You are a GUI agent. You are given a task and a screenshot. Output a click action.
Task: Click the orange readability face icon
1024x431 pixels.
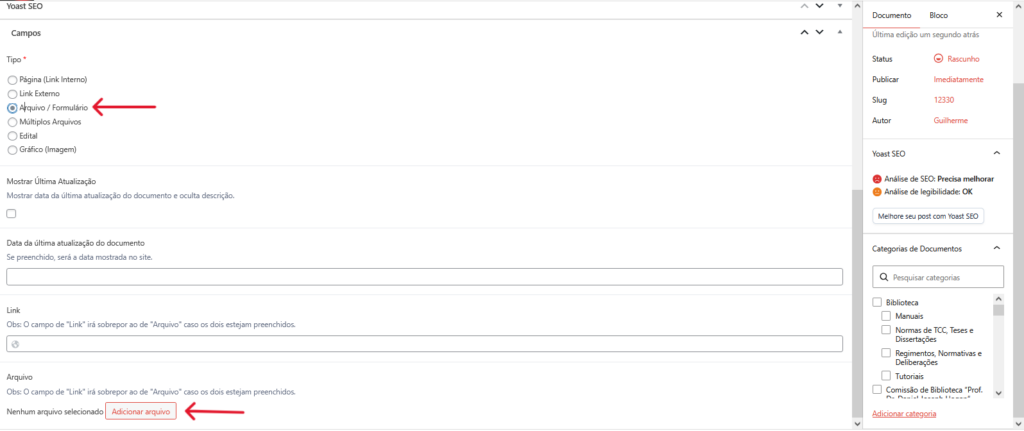coord(878,191)
